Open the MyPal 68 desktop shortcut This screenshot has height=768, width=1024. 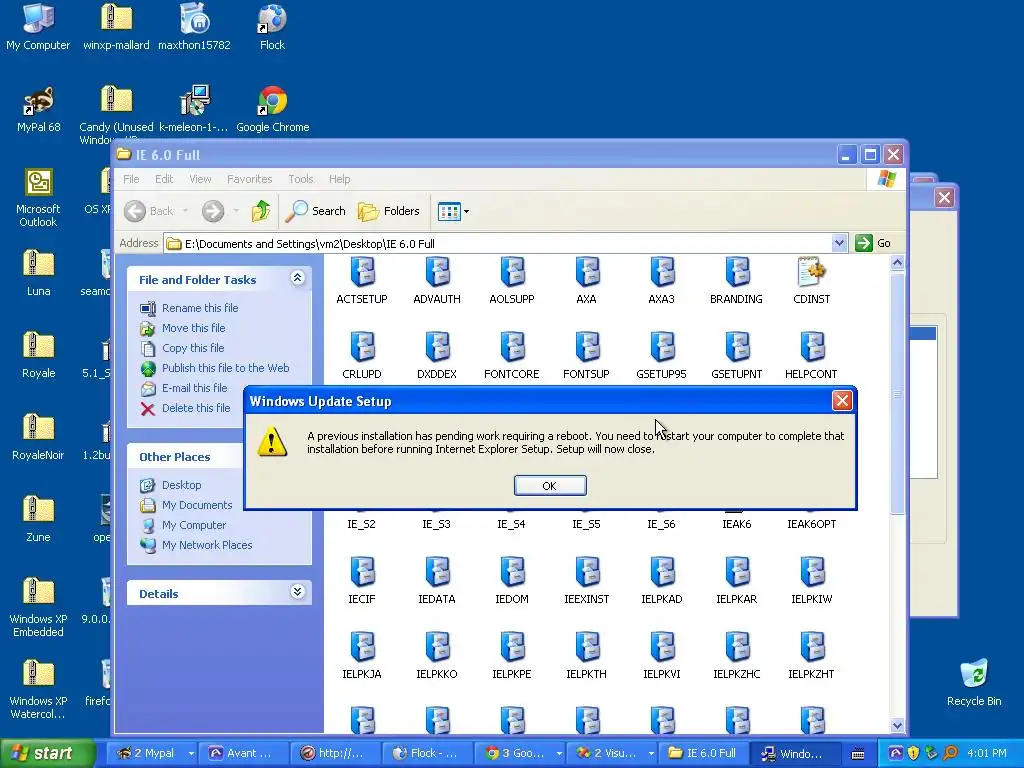pyautogui.click(x=38, y=109)
